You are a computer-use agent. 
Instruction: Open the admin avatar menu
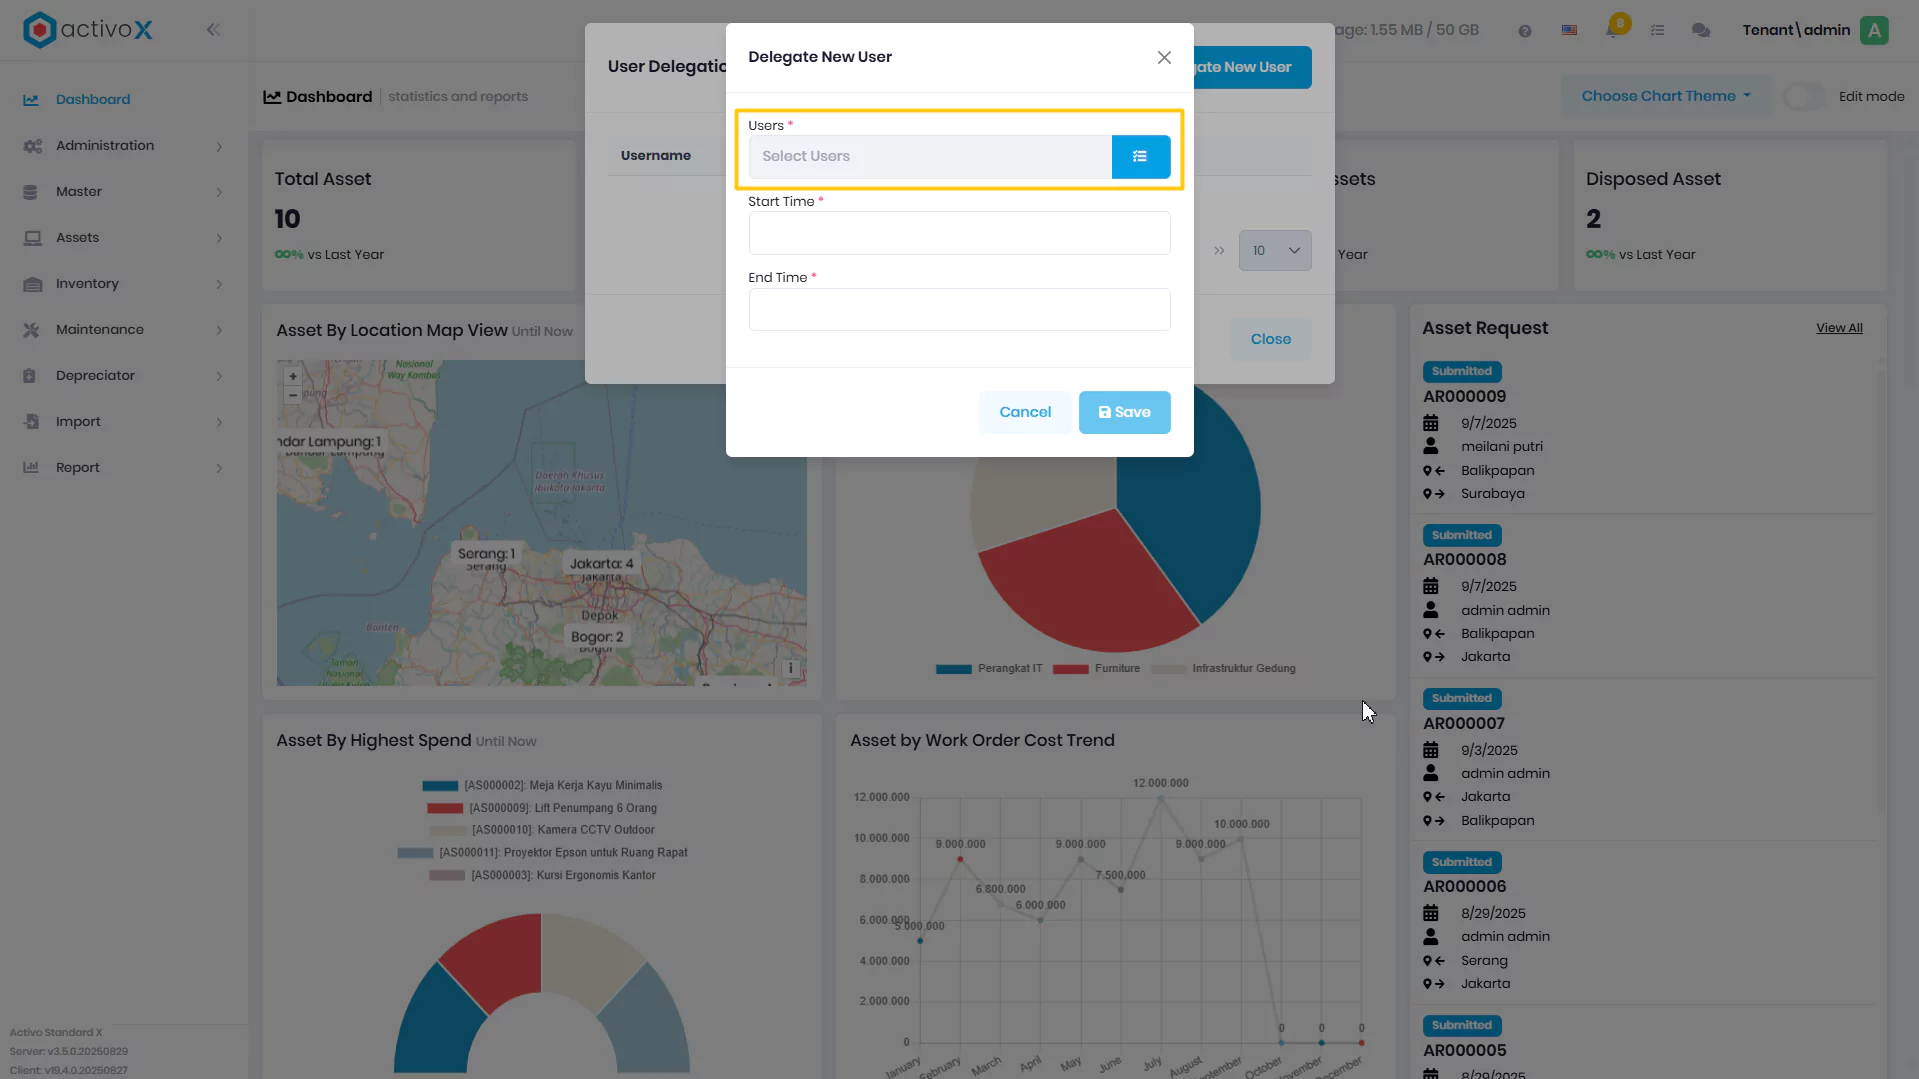[x=1875, y=30]
